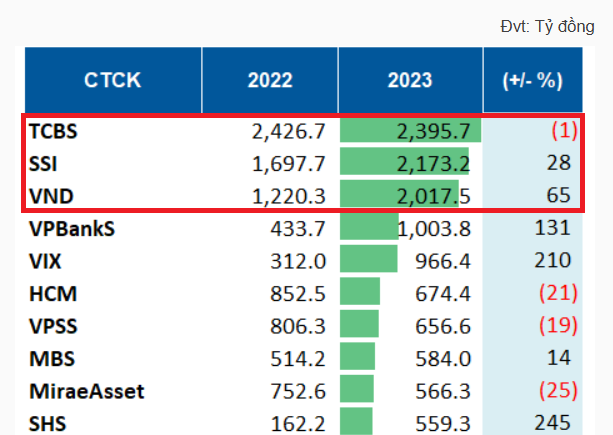The height and width of the screenshot is (435, 613).
Task: Click the 566.3 value for MiraeAsset
Action: click(443, 391)
